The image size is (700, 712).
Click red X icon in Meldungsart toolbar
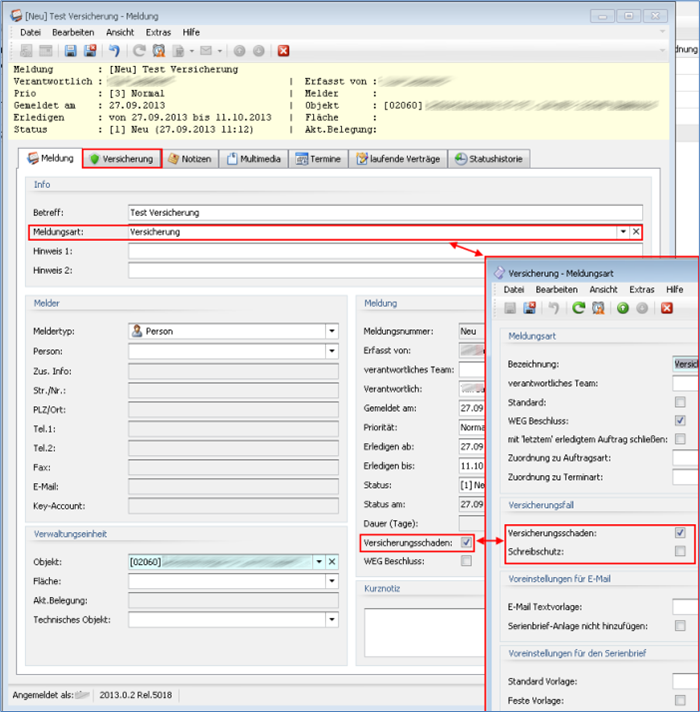(x=667, y=308)
